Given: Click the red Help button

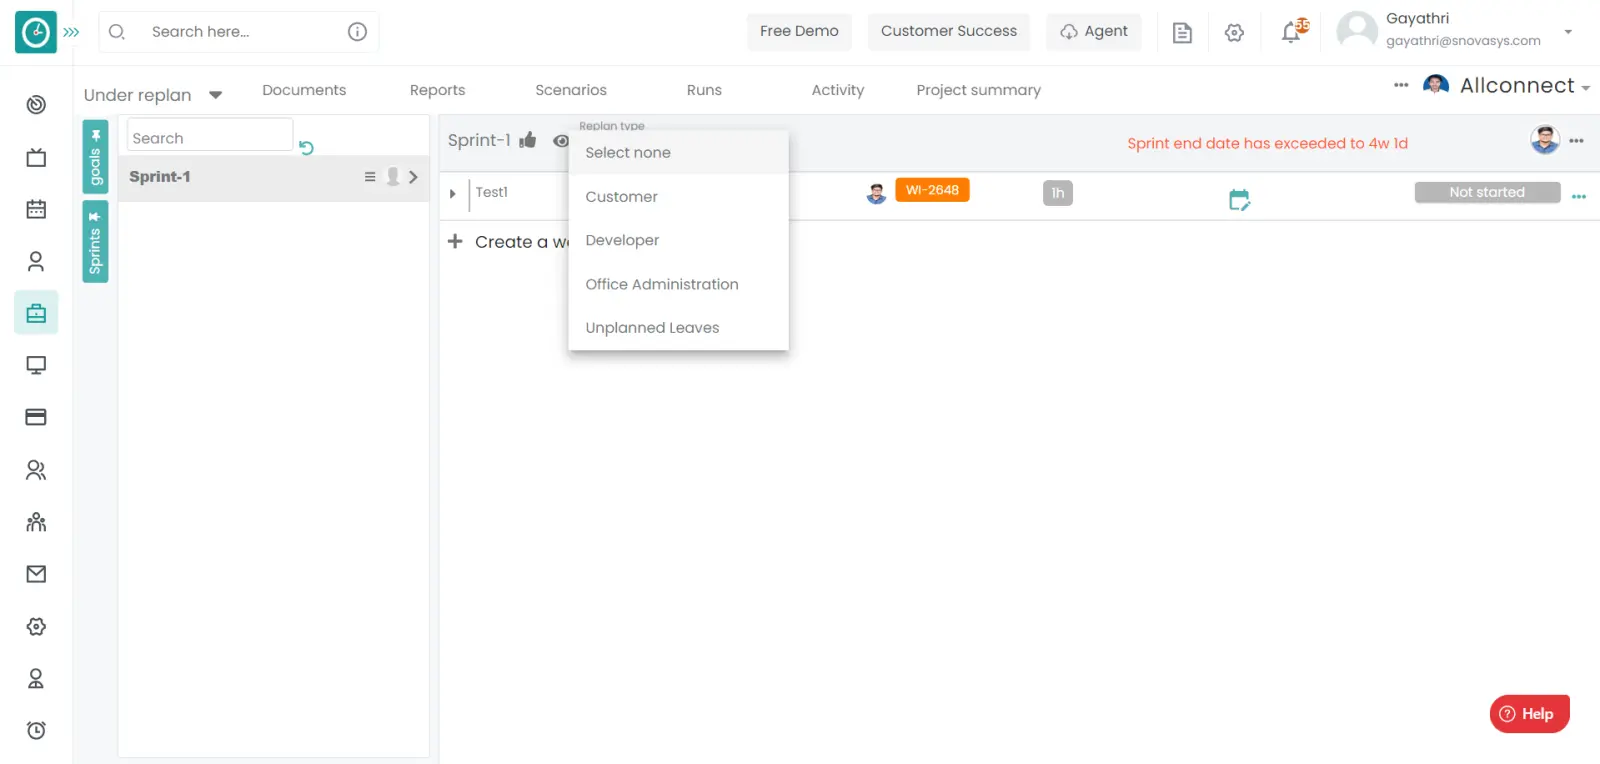Looking at the screenshot, I should click(1529, 714).
